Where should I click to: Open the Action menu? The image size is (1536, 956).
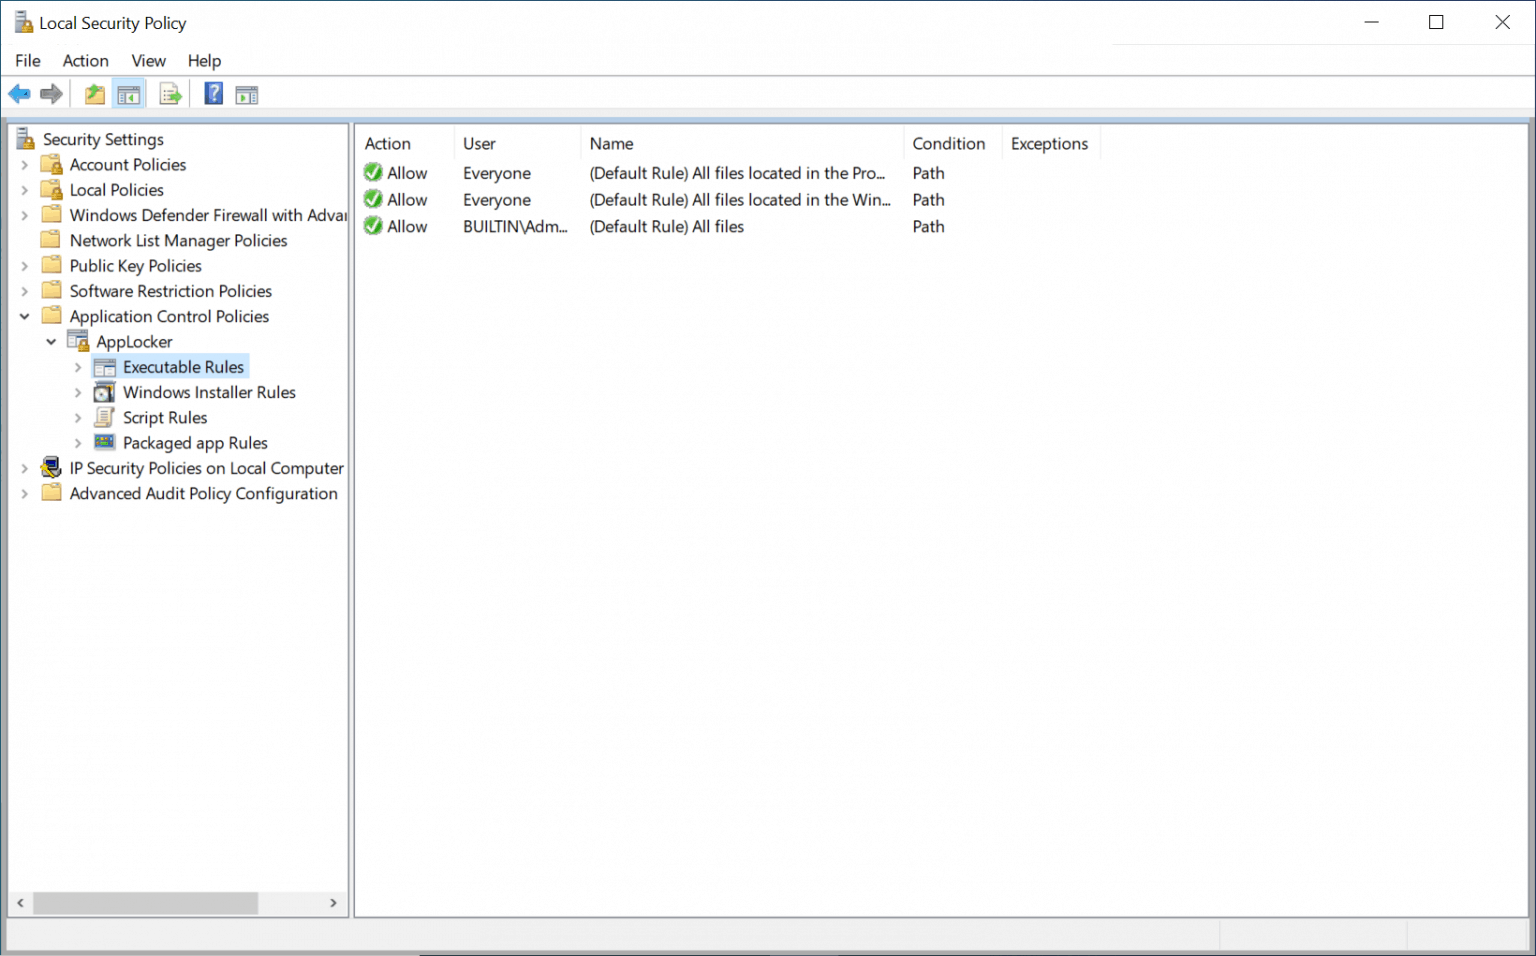point(85,60)
